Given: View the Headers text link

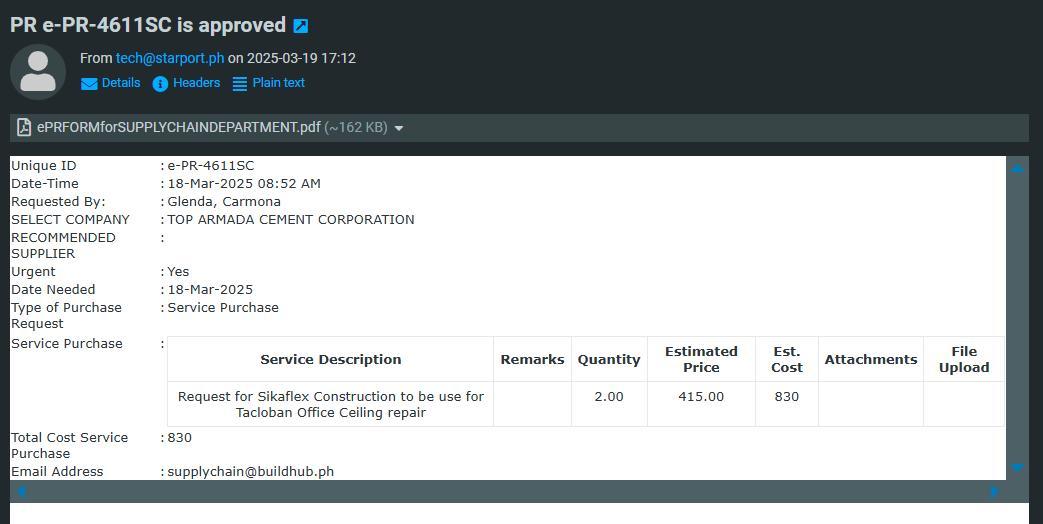Looking at the screenshot, I should tap(196, 83).
